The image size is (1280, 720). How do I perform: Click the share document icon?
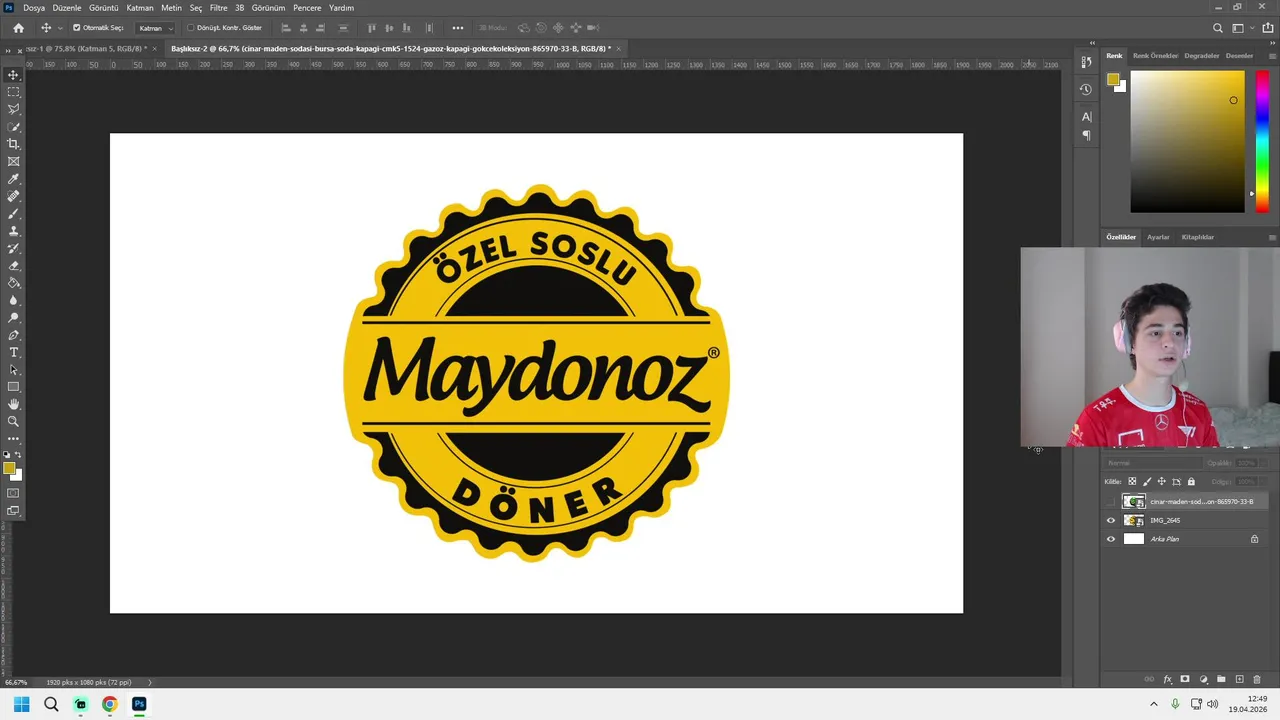pyautogui.click(x=1268, y=28)
